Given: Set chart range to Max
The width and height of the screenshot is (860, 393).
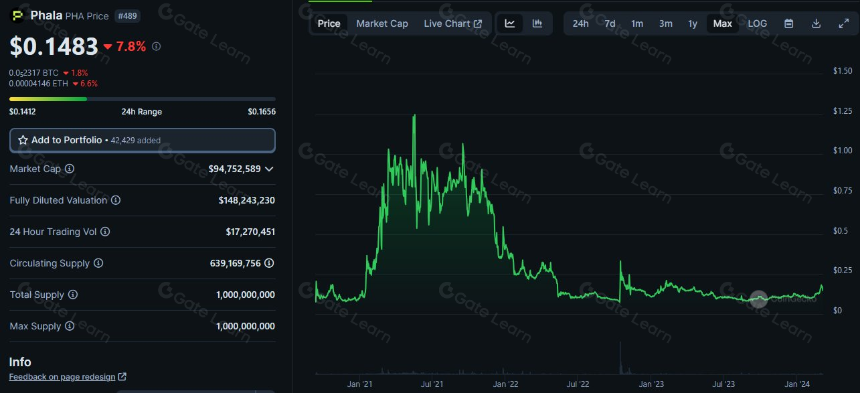Looking at the screenshot, I should (x=722, y=24).
